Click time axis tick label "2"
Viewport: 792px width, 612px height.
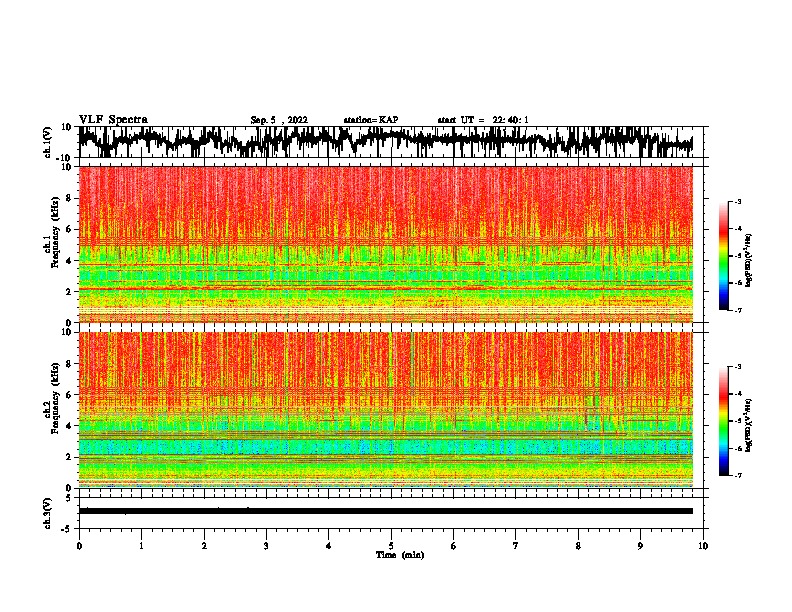[x=204, y=546]
